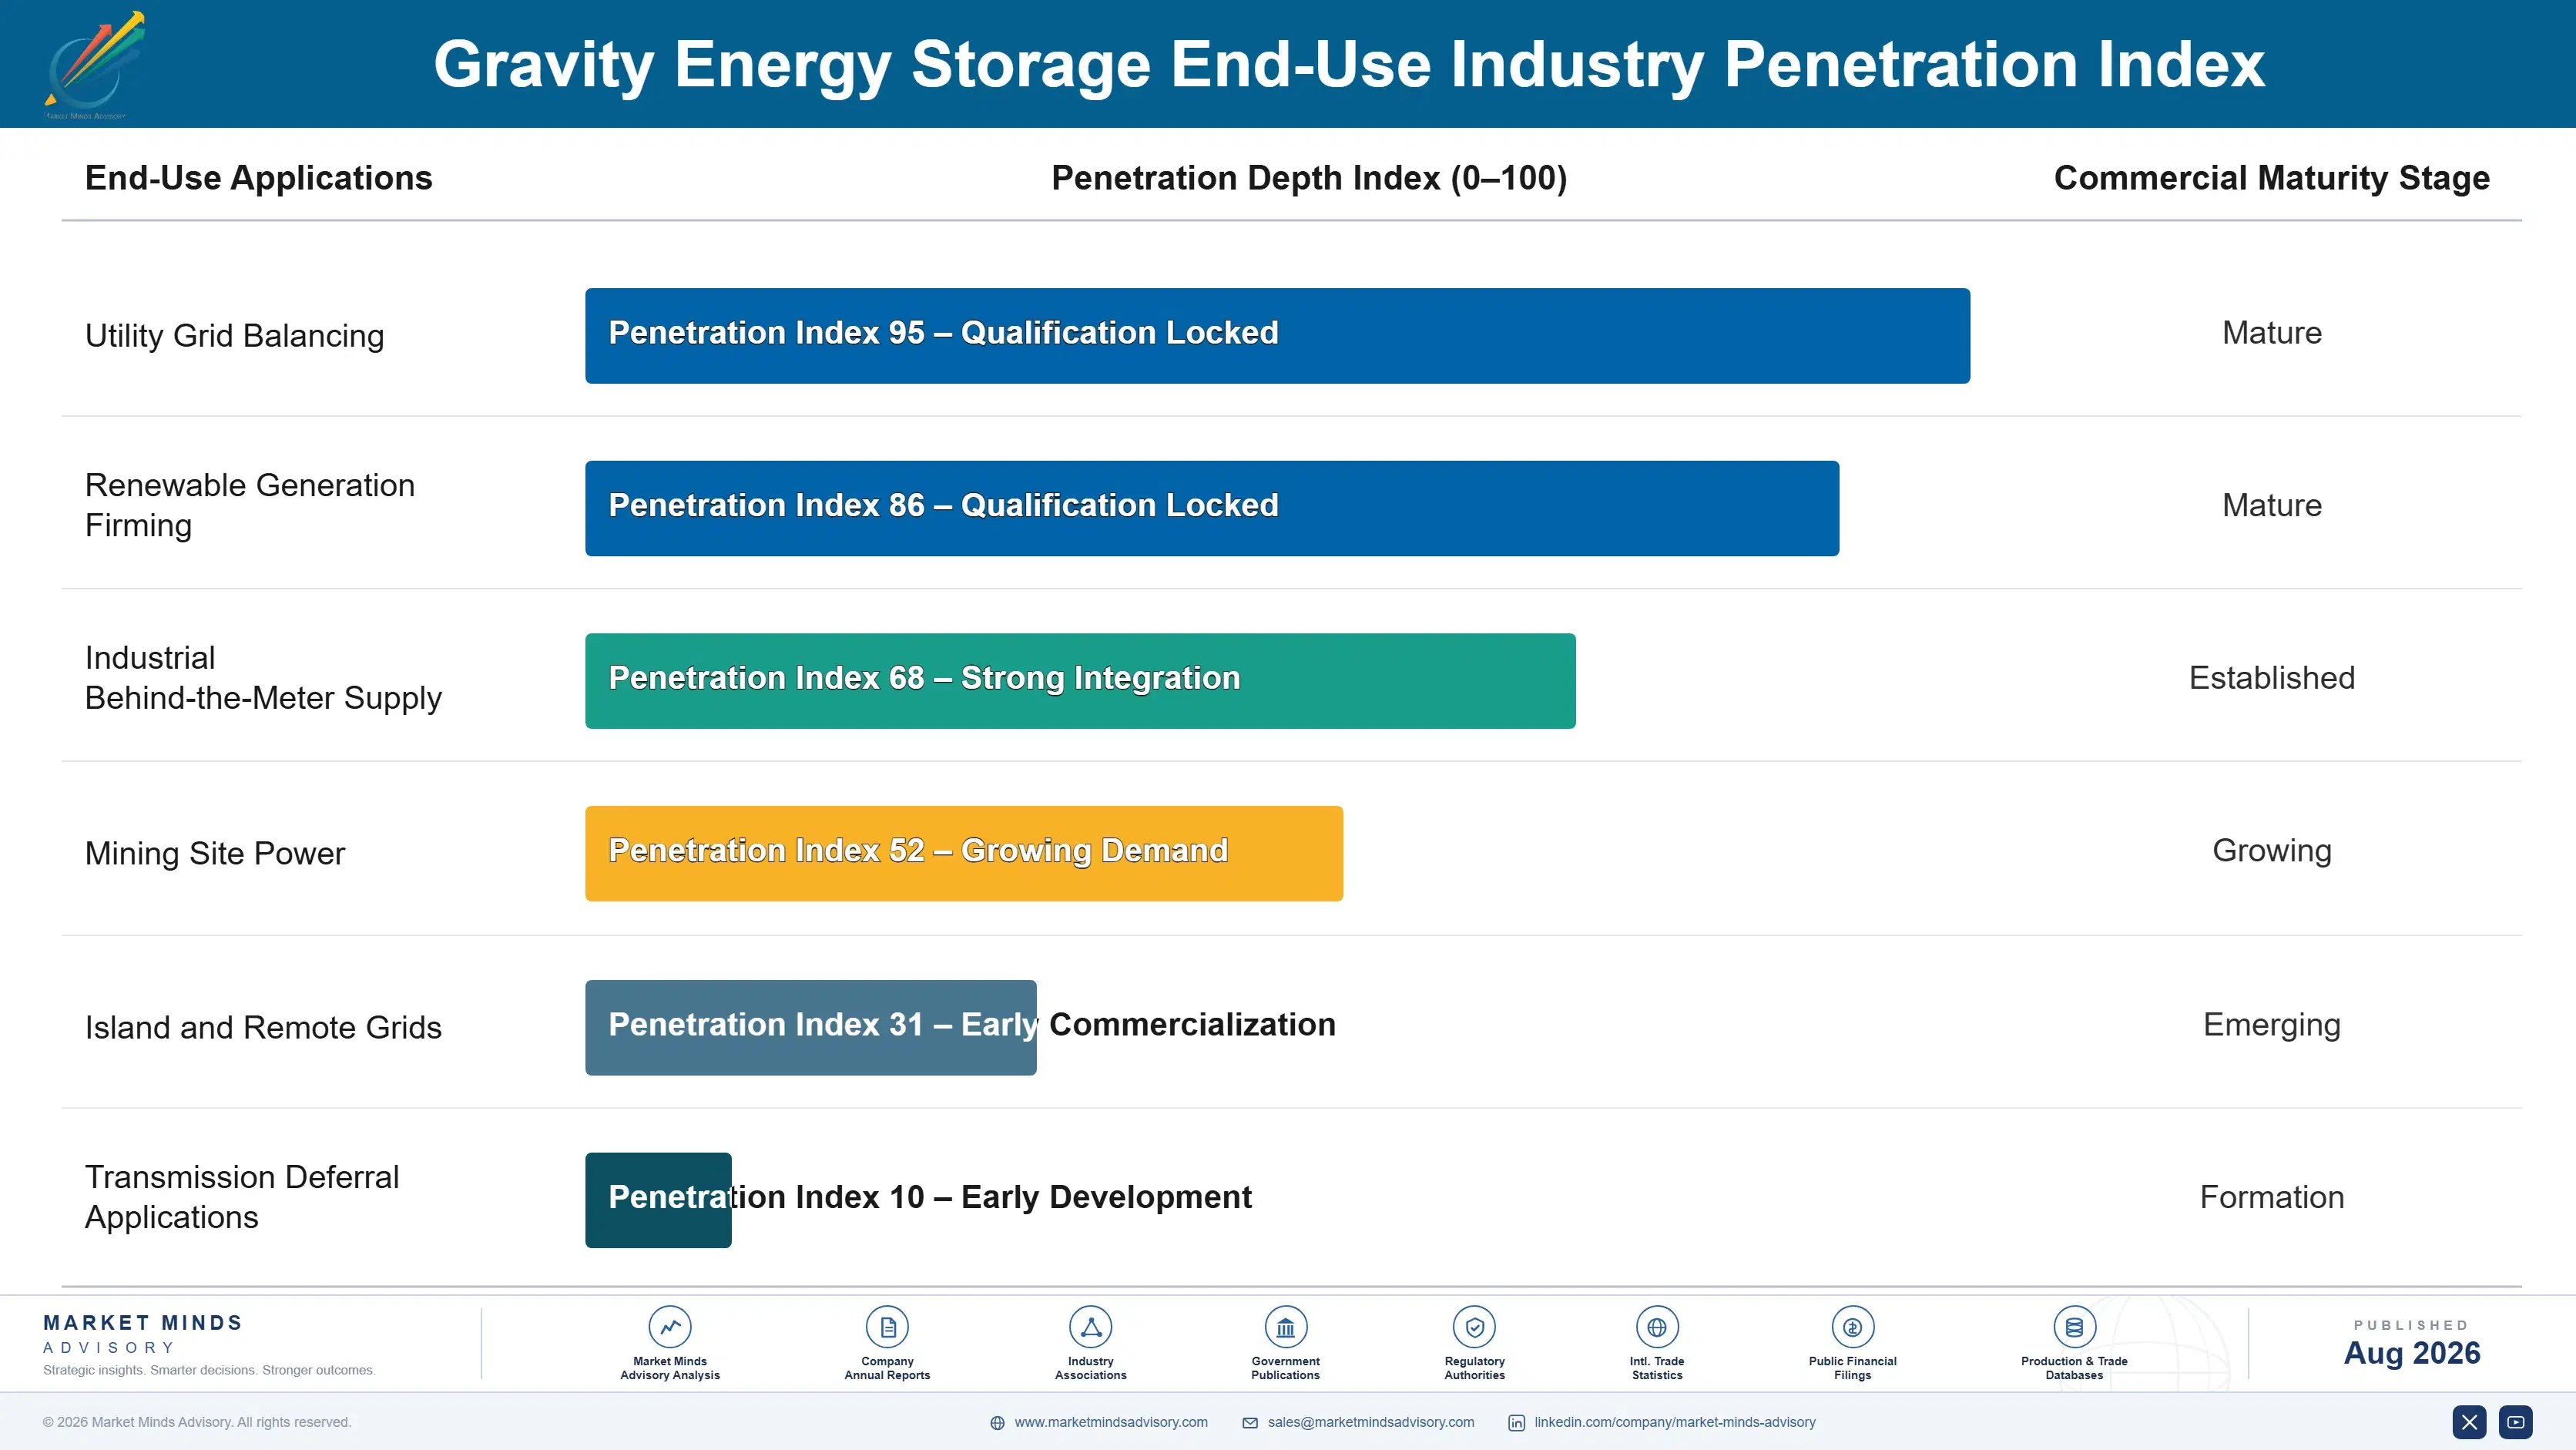Select the Production & Trade Databases icon
Screen dimensions: 2576x1450
[2074, 1327]
